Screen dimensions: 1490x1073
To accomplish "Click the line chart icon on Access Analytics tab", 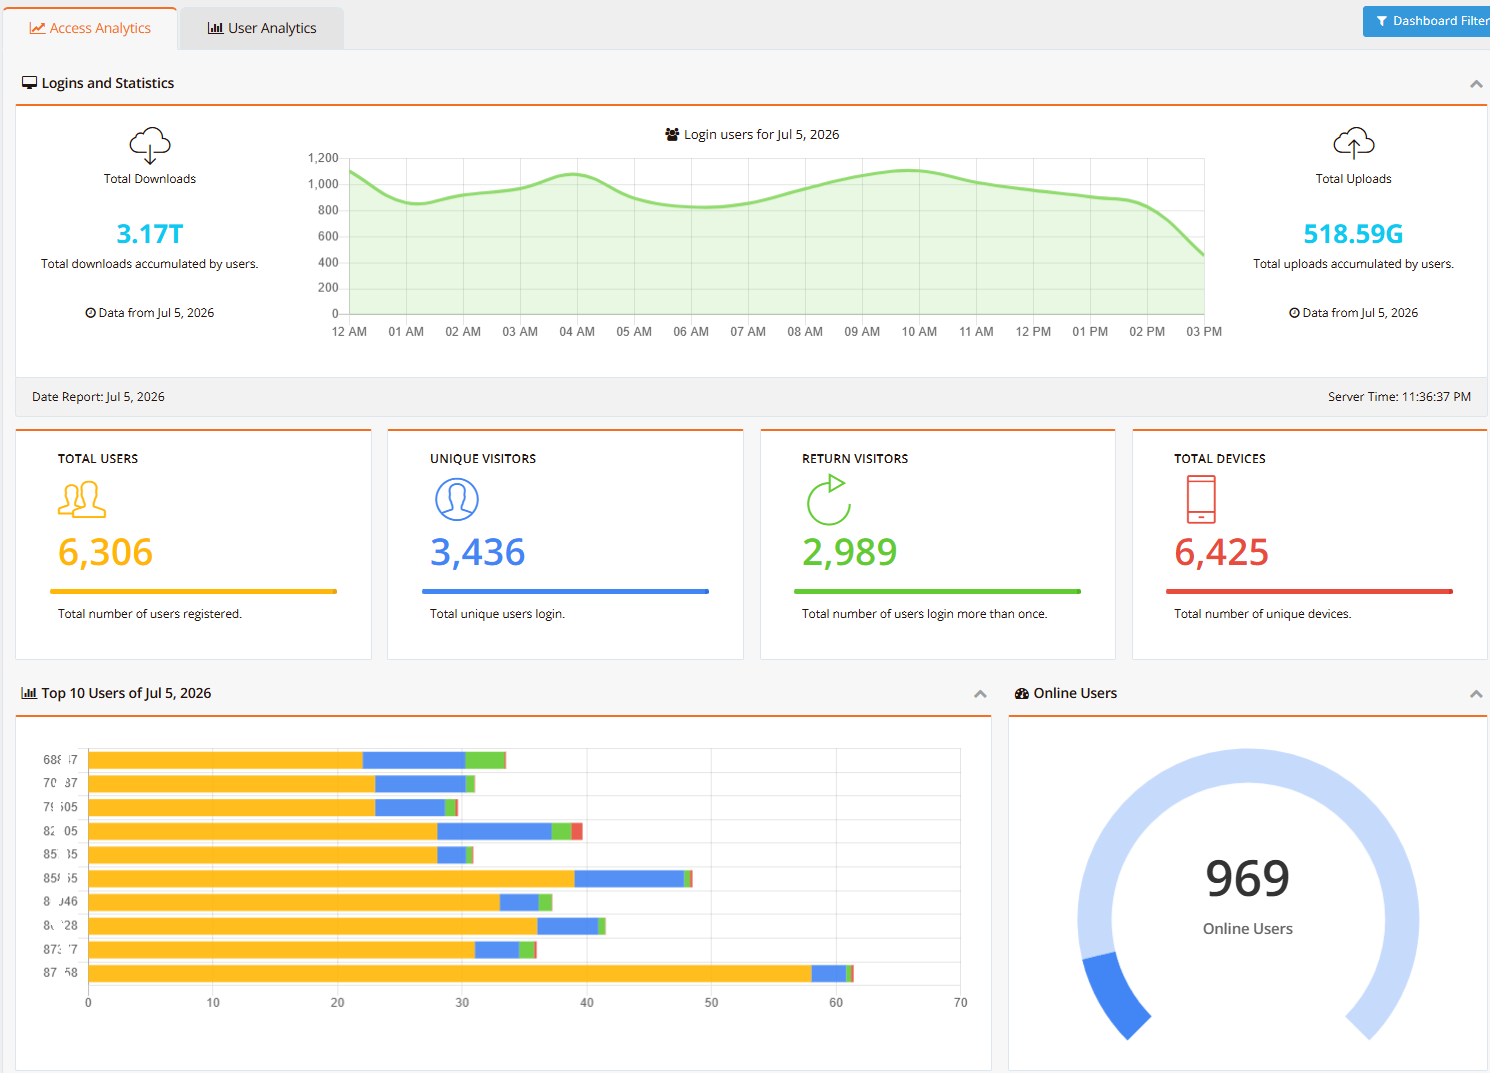I will tap(37, 28).
